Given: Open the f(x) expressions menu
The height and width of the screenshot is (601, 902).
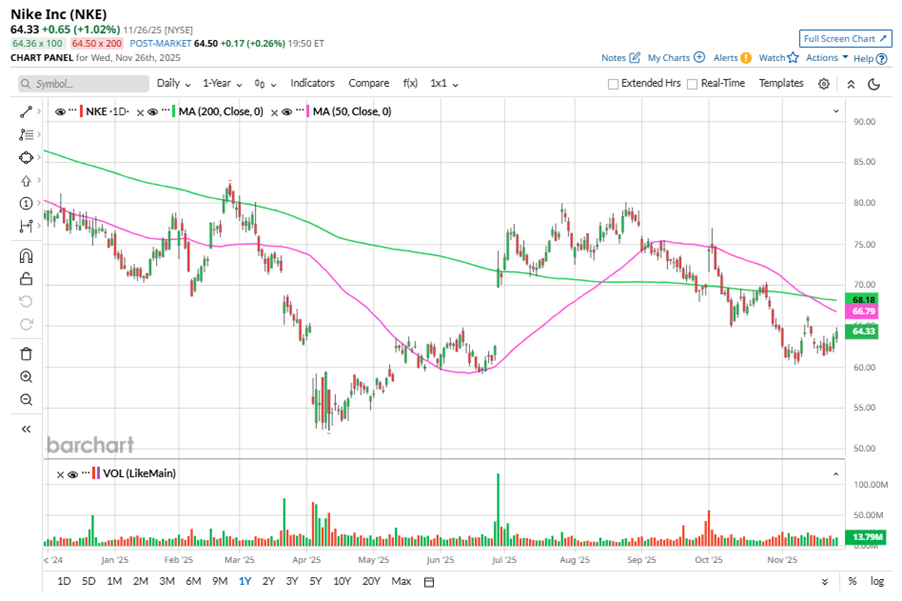Looking at the screenshot, I should 410,83.
